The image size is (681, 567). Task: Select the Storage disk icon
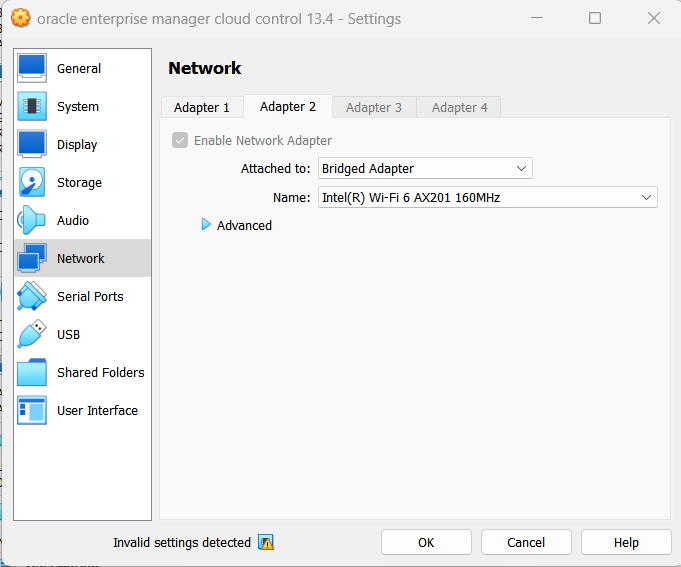pos(32,182)
